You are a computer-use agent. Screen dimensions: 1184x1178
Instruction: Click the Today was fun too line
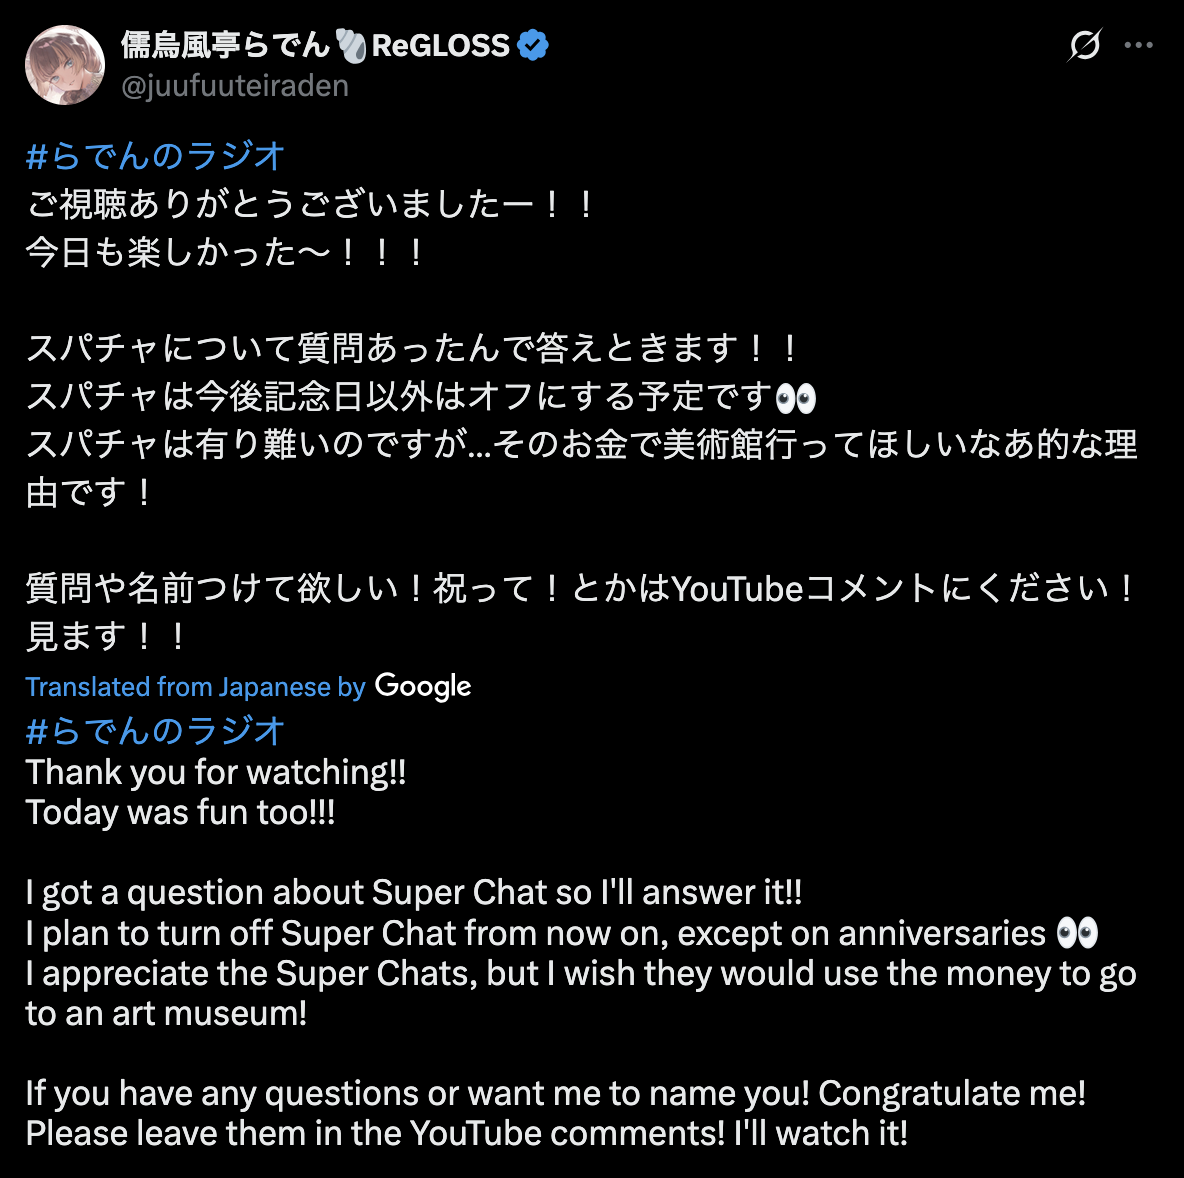pos(180,813)
